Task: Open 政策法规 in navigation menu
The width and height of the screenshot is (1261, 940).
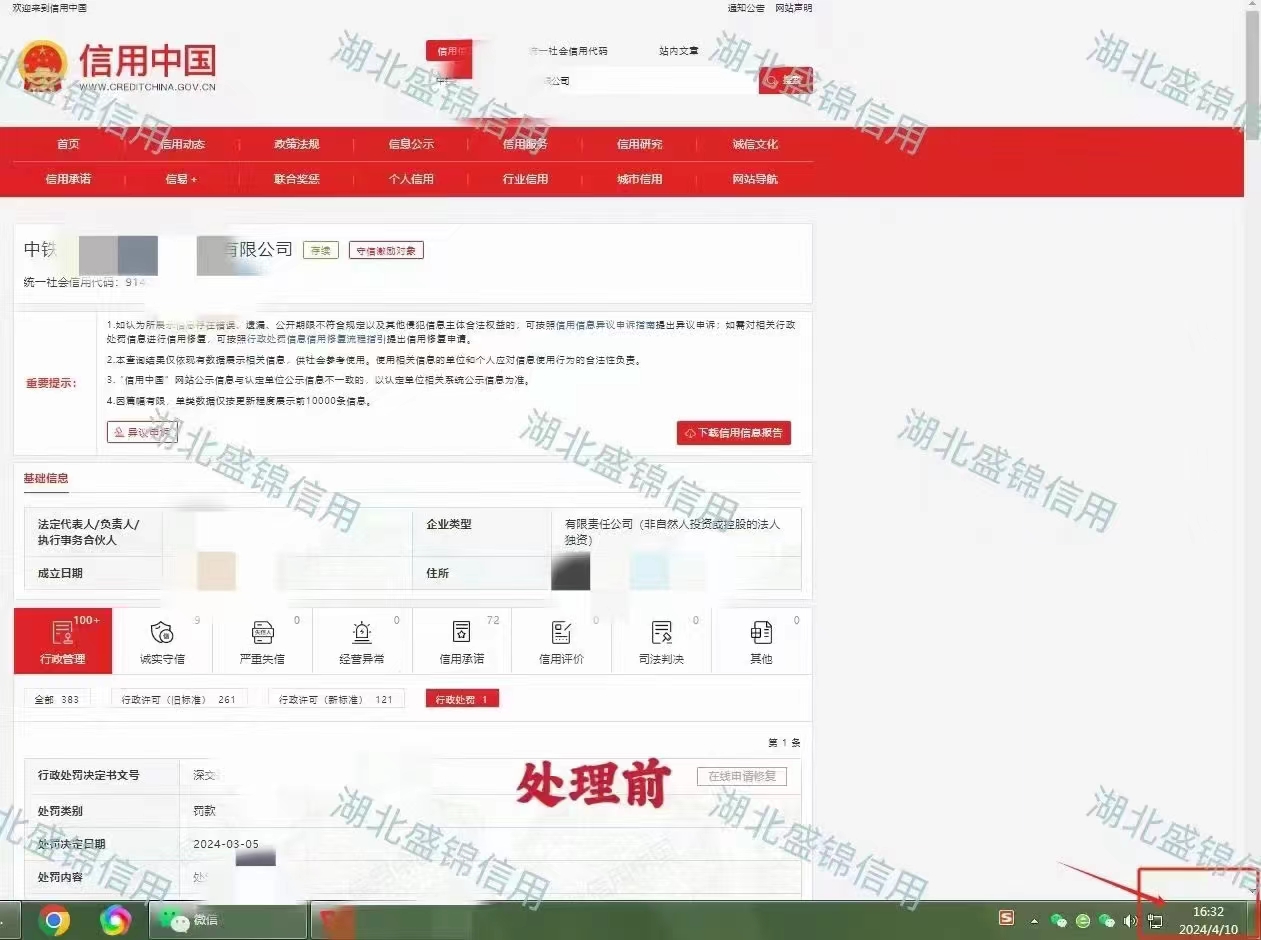Action: pyautogui.click(x=296, y=144)
